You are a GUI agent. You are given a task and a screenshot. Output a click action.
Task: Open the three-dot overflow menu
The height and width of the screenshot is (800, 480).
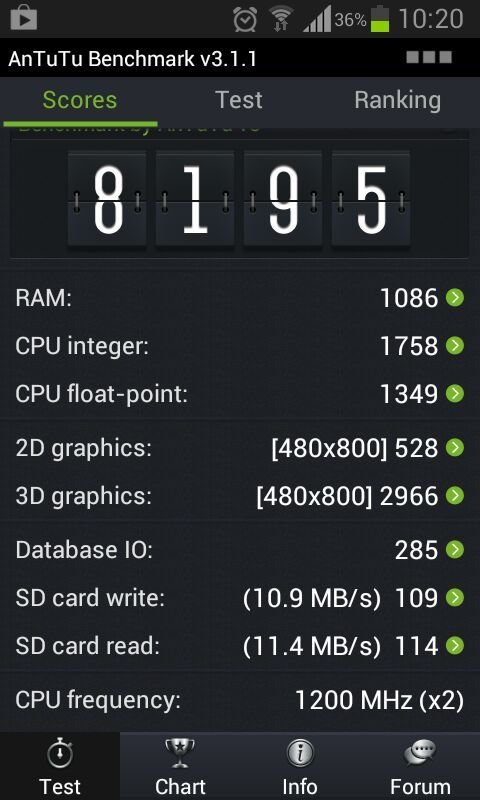pyautogui.click(x=428, y=57)
